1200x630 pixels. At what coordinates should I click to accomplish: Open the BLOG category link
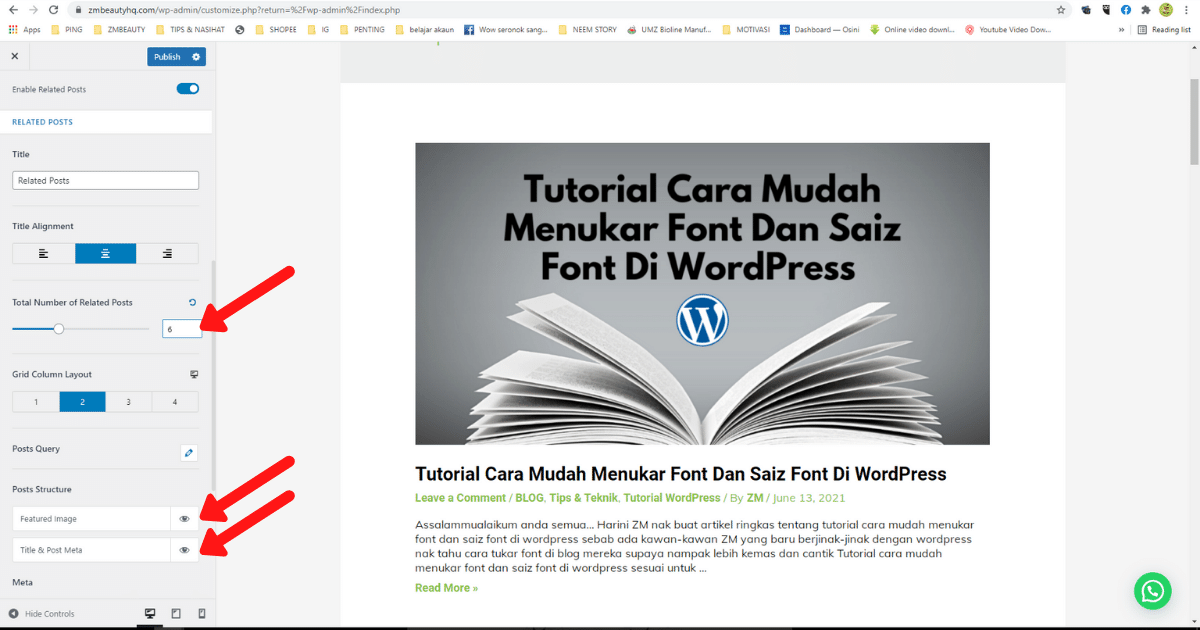pos(529,498)
